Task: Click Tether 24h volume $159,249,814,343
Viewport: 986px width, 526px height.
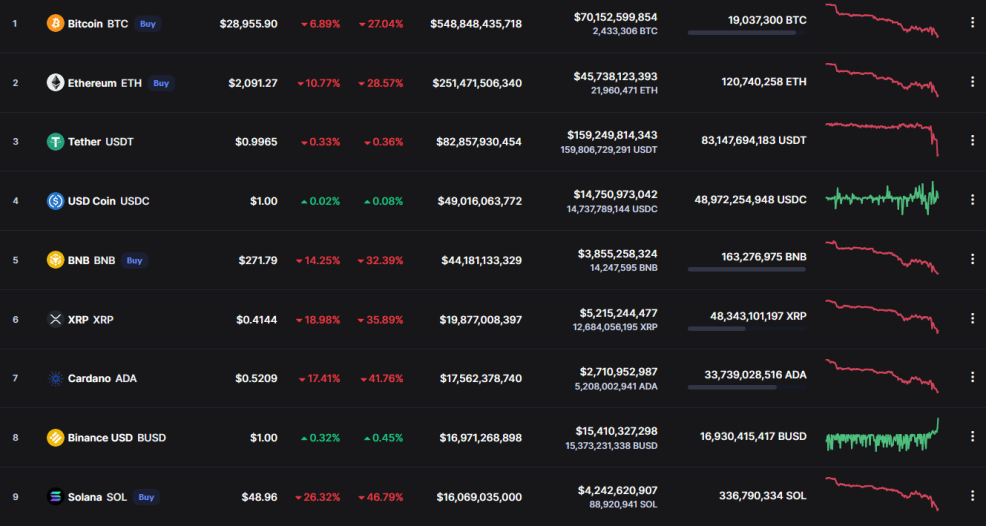Action: click(x=612, y=135)
